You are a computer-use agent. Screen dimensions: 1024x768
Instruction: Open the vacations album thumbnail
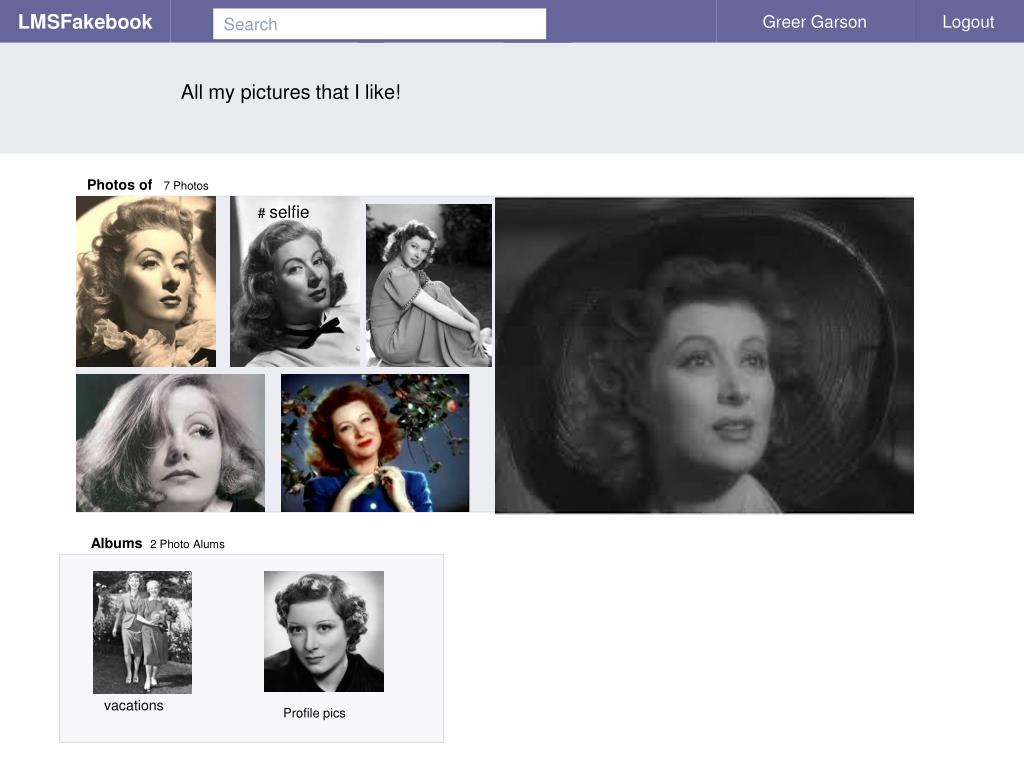[x=142, y=632]
